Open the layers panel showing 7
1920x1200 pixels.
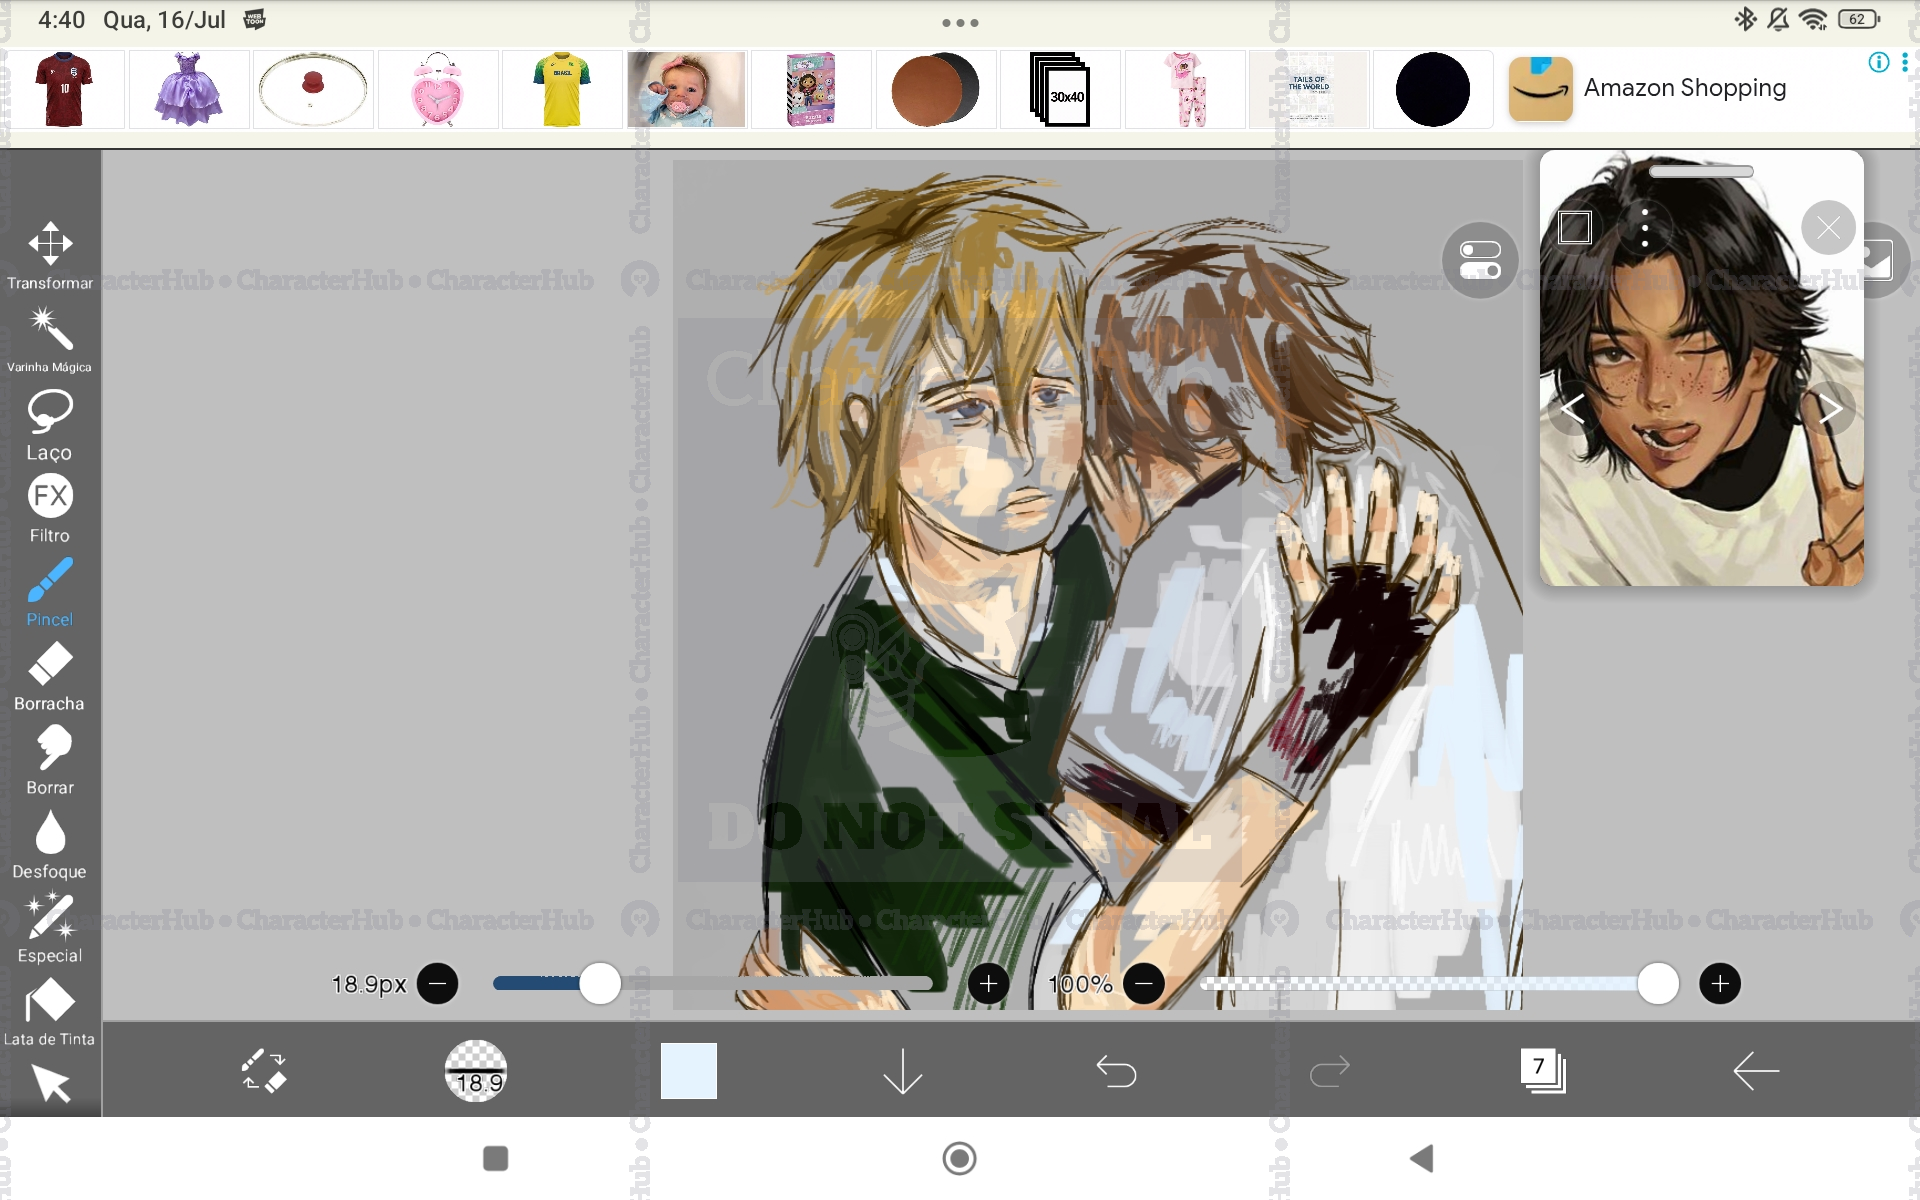click(1542, 1071)
